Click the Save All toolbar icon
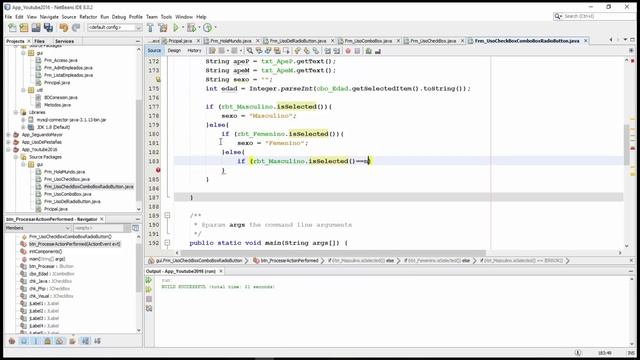Viewport: 640px width, 360px height. 49,28
